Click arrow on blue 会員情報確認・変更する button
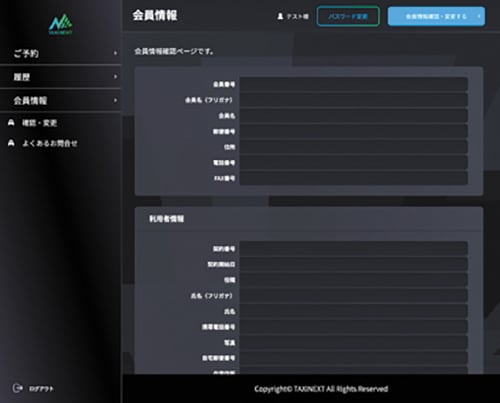The width and height of the screenshot is (500, 403). point(479,16)
